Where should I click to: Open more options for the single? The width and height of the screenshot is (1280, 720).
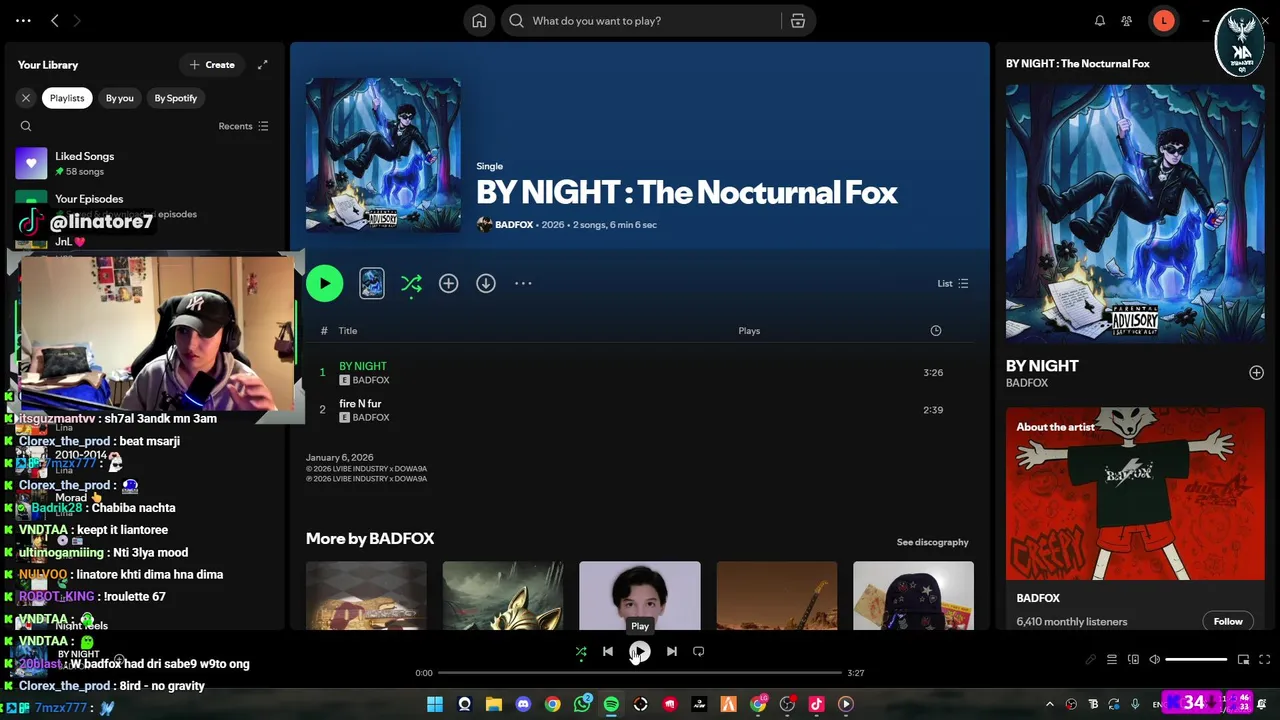523,283
